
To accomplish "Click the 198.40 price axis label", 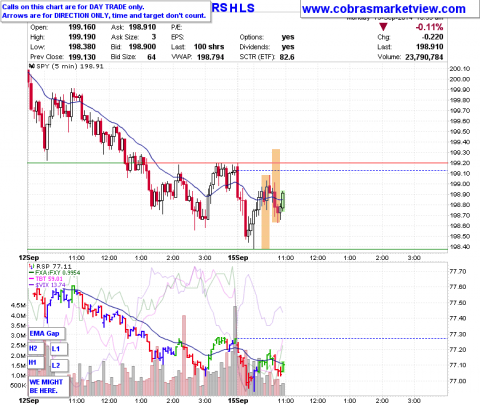I will 460,247.
